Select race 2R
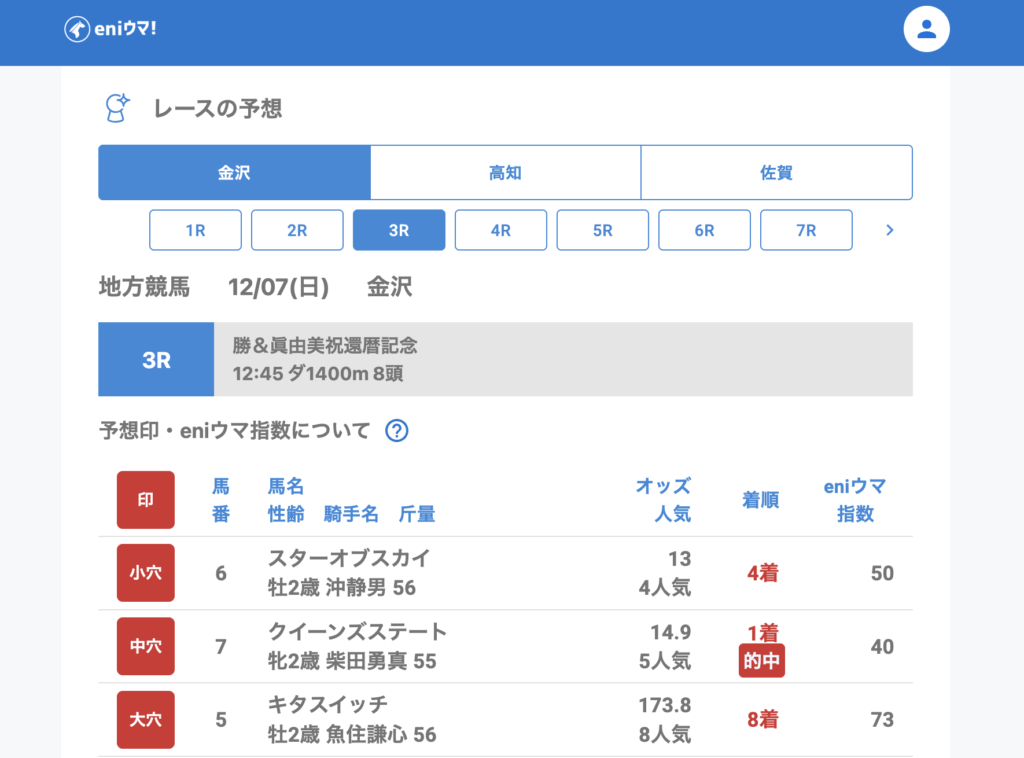Viewport: 1024px width, 758px height. 297,230
